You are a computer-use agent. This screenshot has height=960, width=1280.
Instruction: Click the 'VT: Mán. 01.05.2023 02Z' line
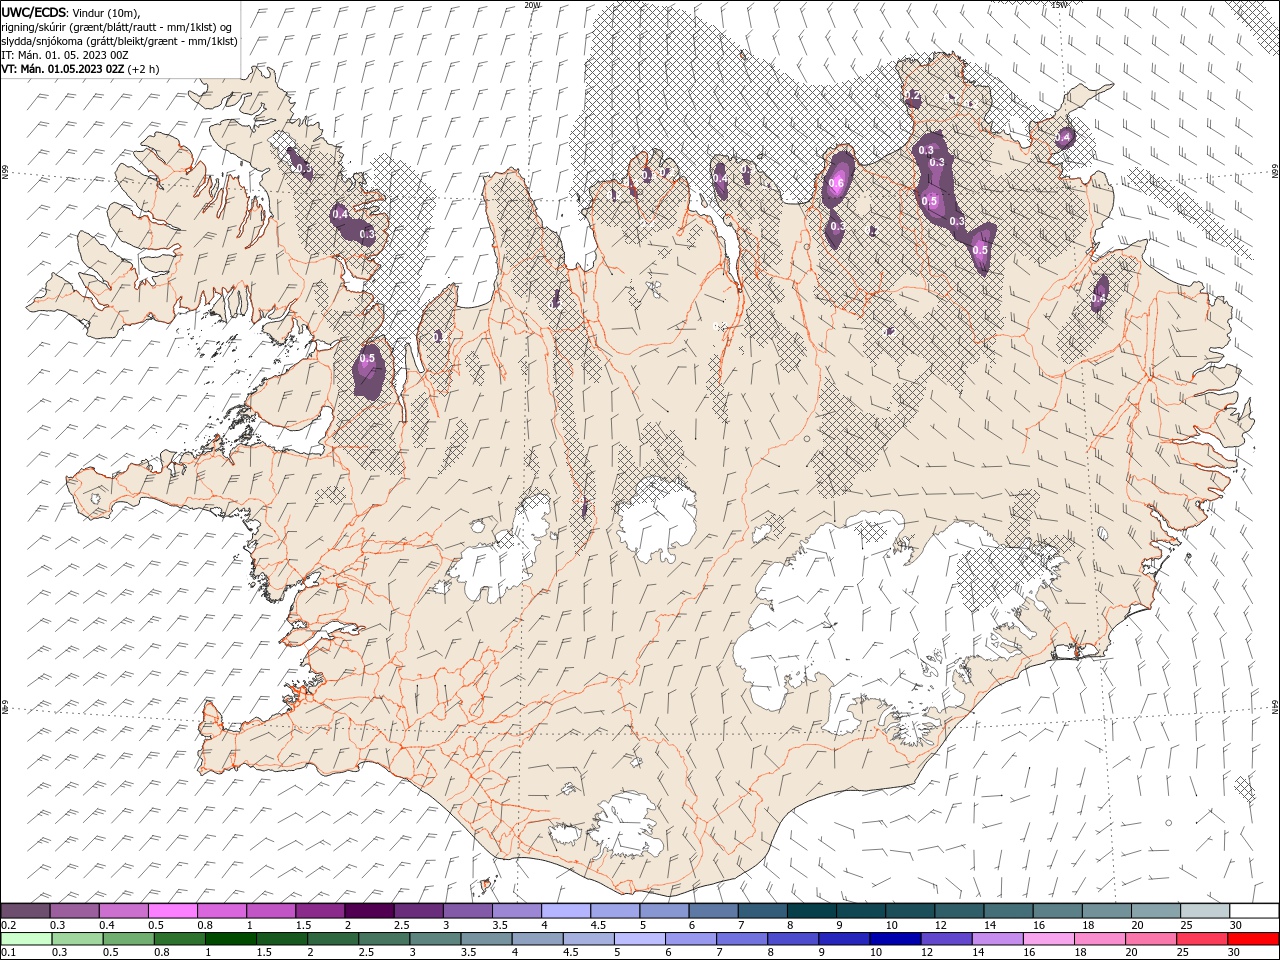tap(63, 69)
